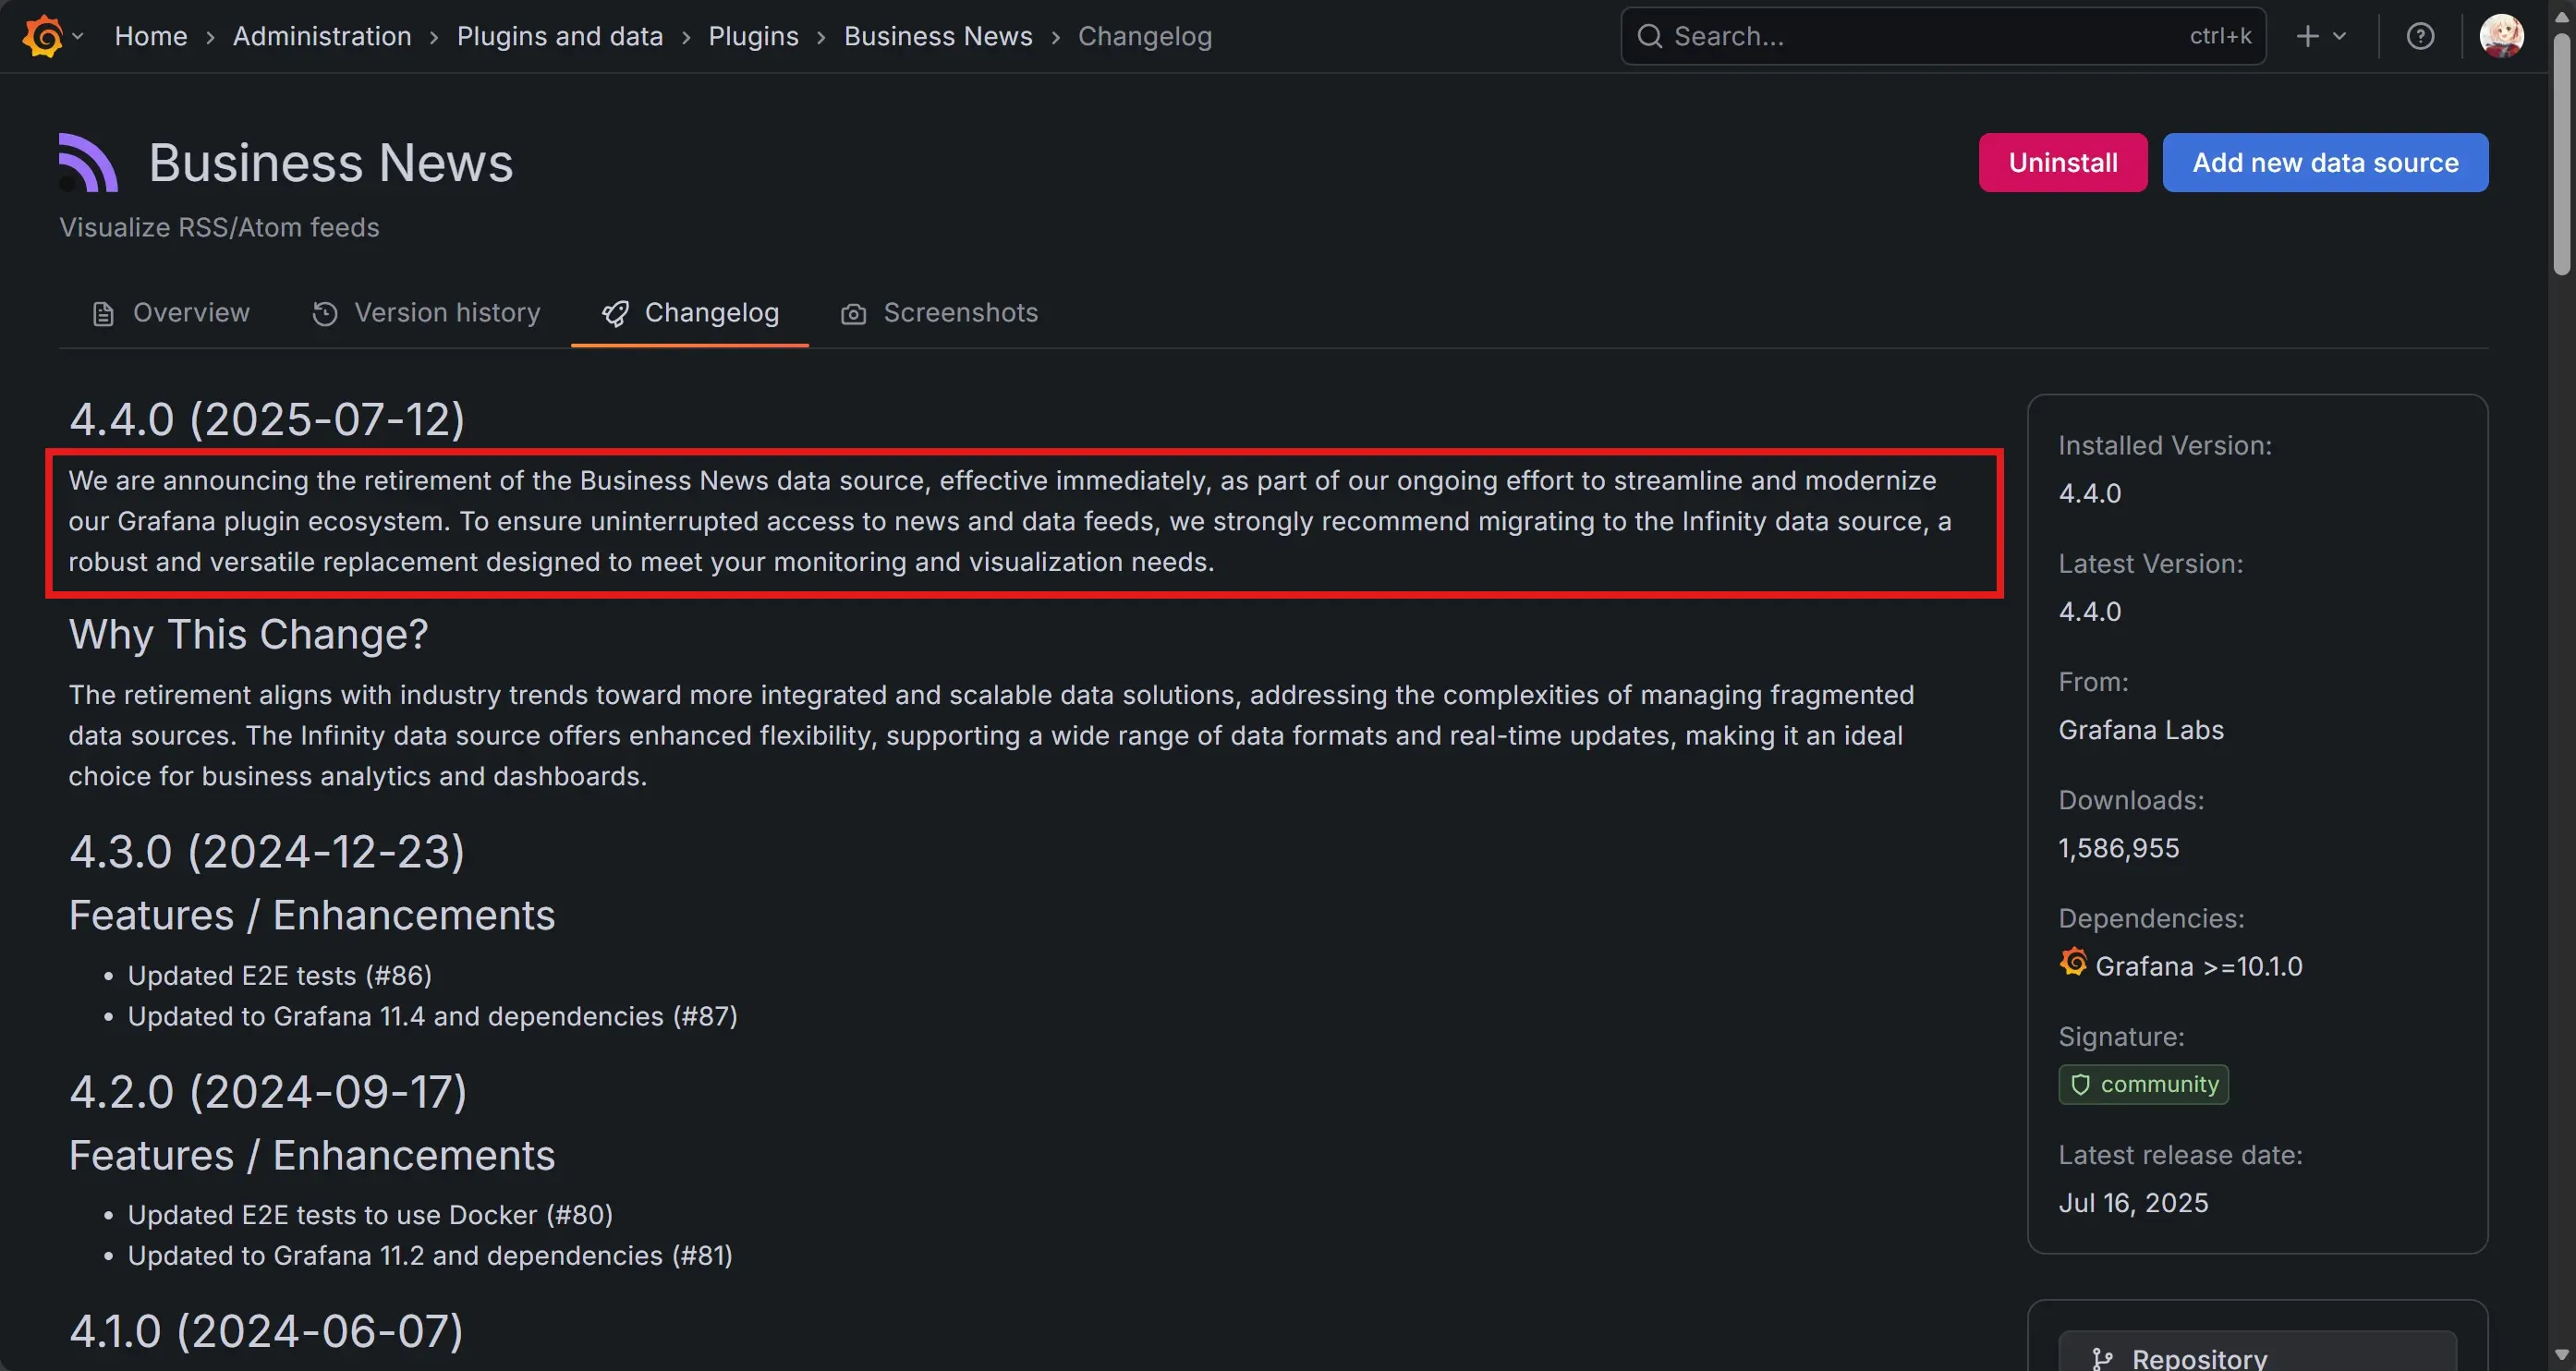Open the help question mark icon
2576x1371 pixels.
click(2420, 36)
